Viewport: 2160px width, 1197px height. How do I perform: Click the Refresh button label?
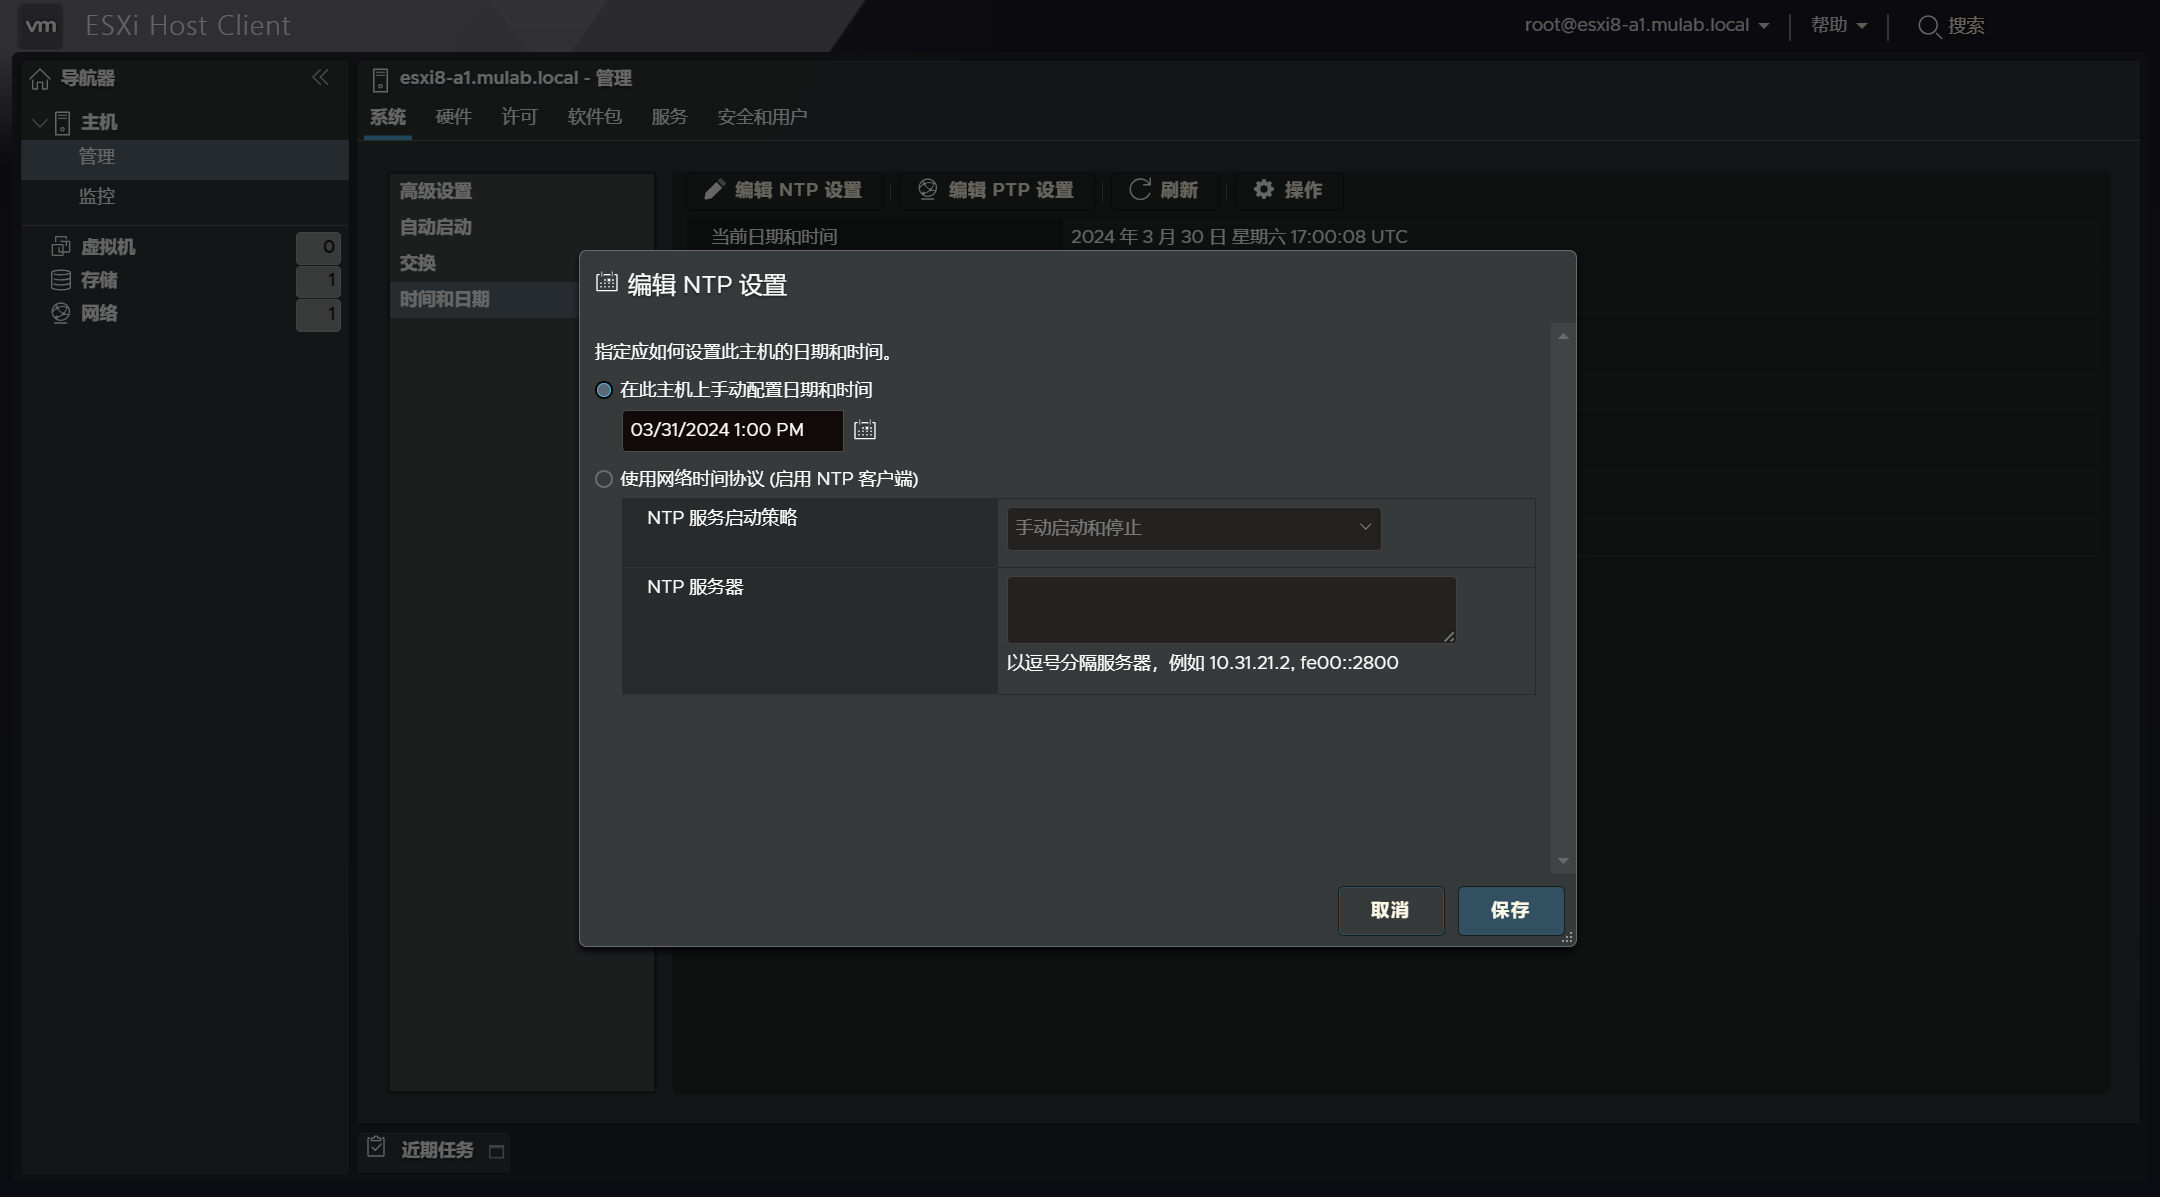coord(1179,190)
